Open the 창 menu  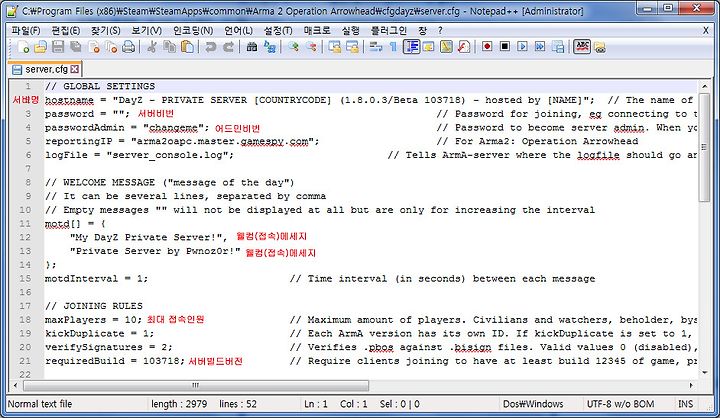[x=422, y=31]
